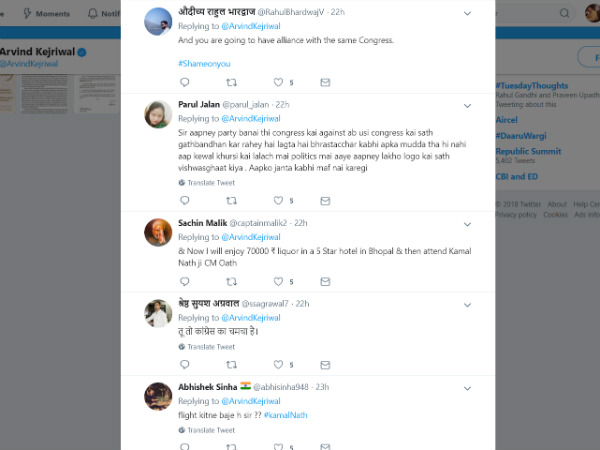Reply to the ssagrawal7 tweet

pyautogui.click(x=184, y=365)
